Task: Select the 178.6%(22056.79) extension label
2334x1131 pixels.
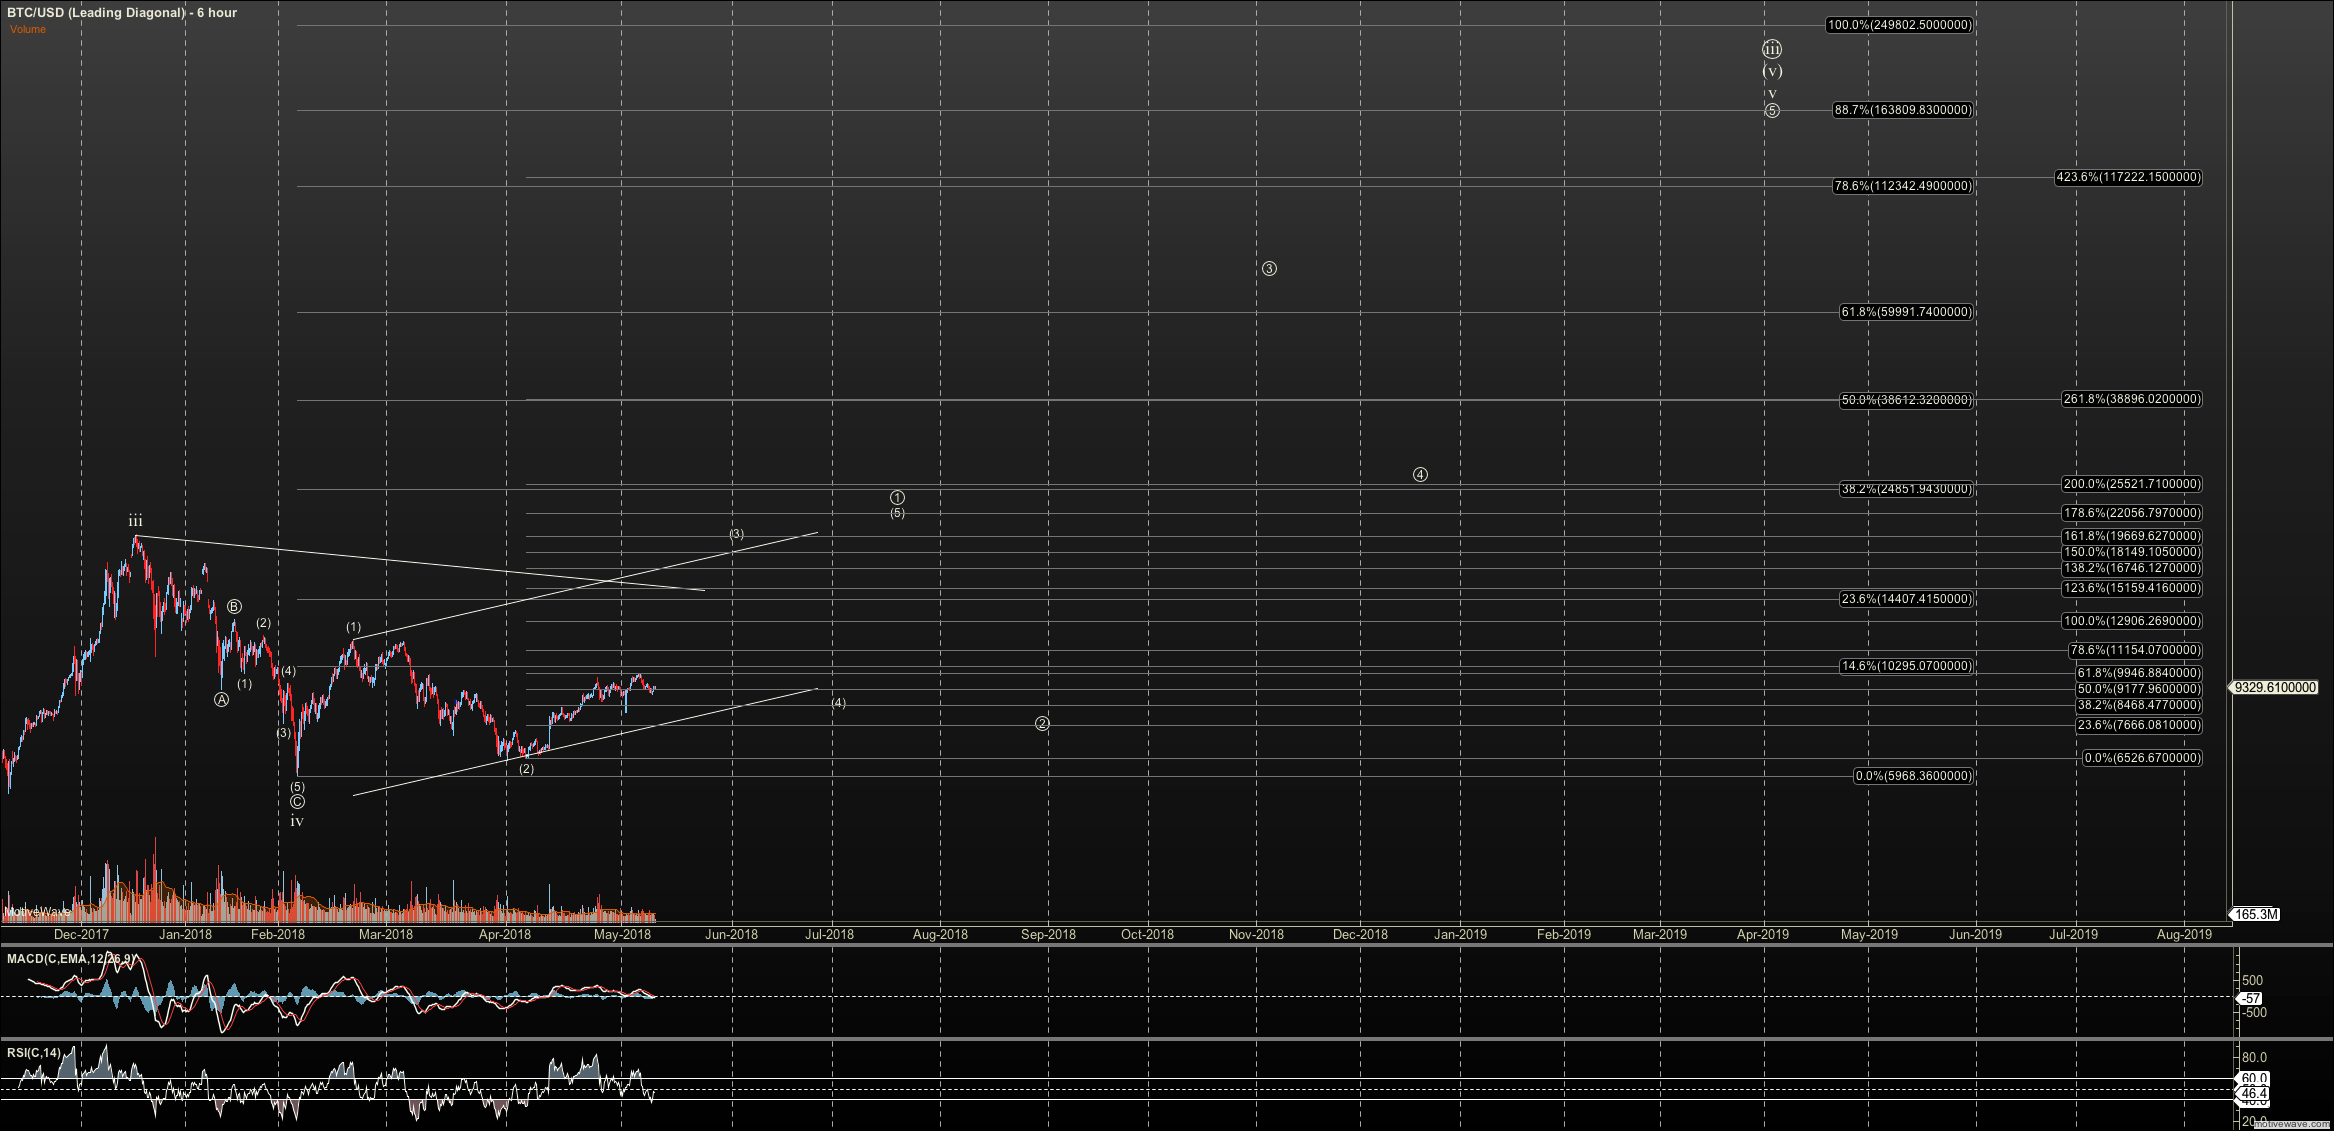Action: 2131,513
